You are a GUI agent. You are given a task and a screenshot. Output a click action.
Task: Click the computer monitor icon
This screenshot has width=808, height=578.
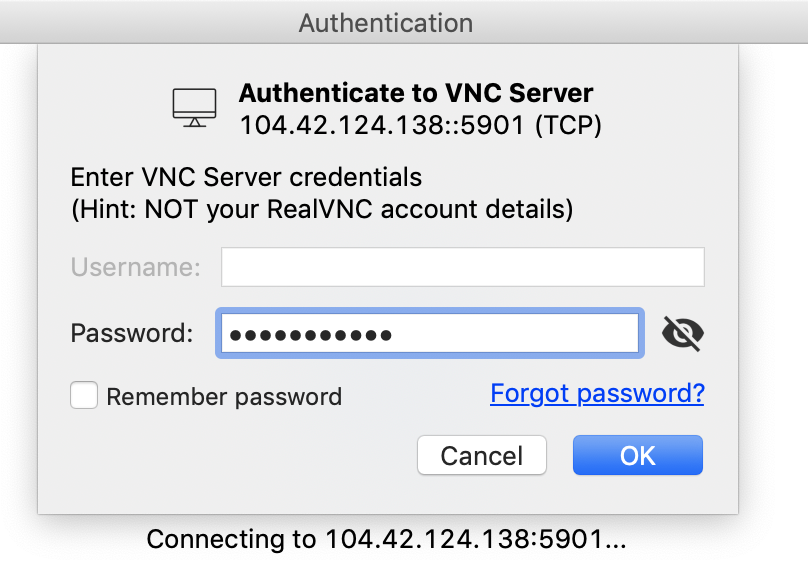[194, 108]
